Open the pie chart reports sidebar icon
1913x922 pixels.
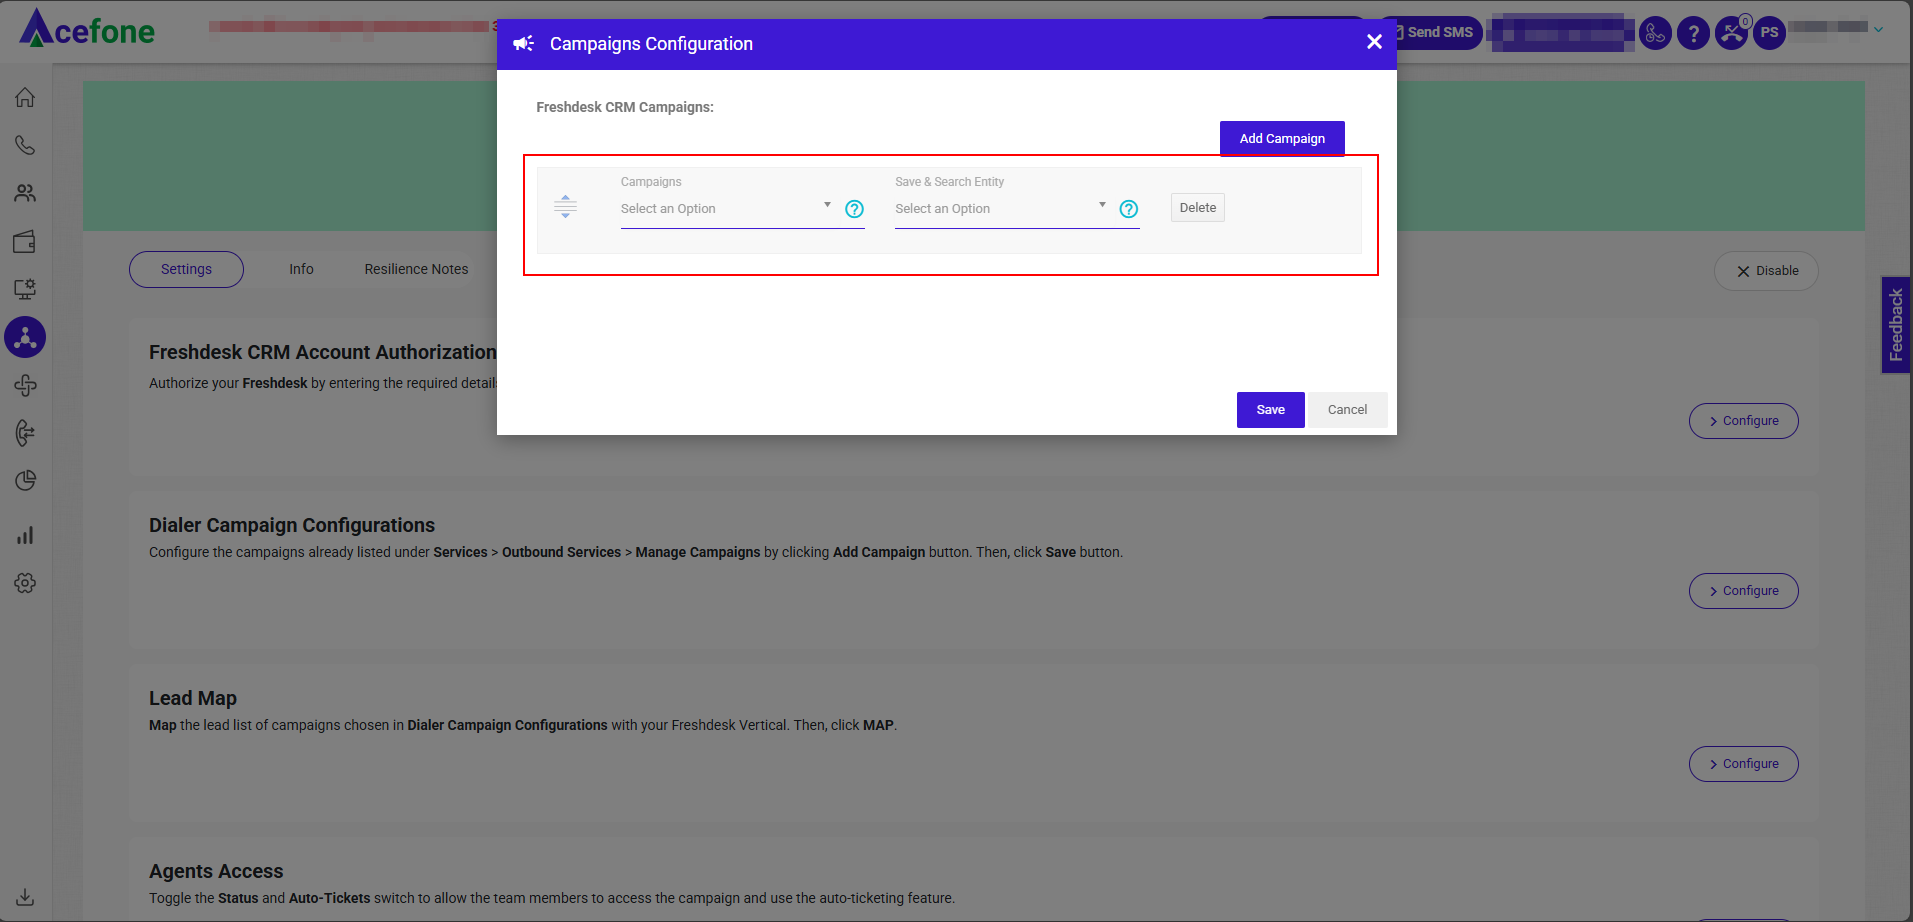click(x=25, y=481)
